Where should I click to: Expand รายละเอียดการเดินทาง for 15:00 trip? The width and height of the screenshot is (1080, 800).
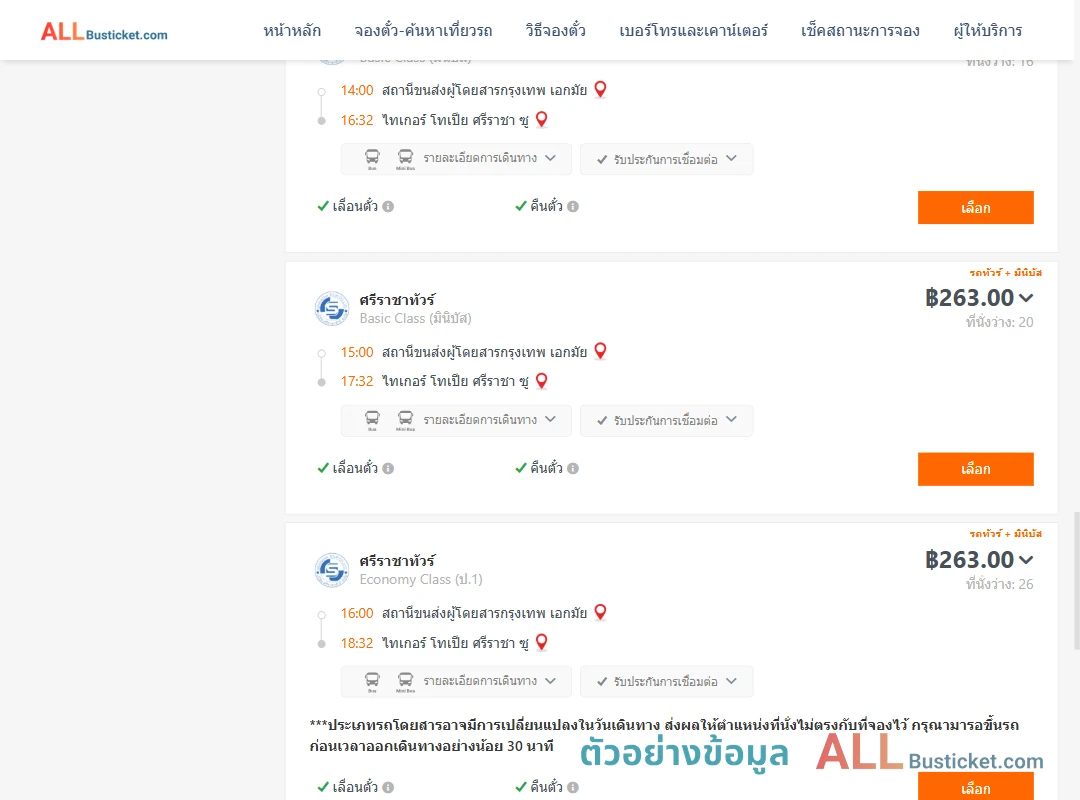[456, 420]
